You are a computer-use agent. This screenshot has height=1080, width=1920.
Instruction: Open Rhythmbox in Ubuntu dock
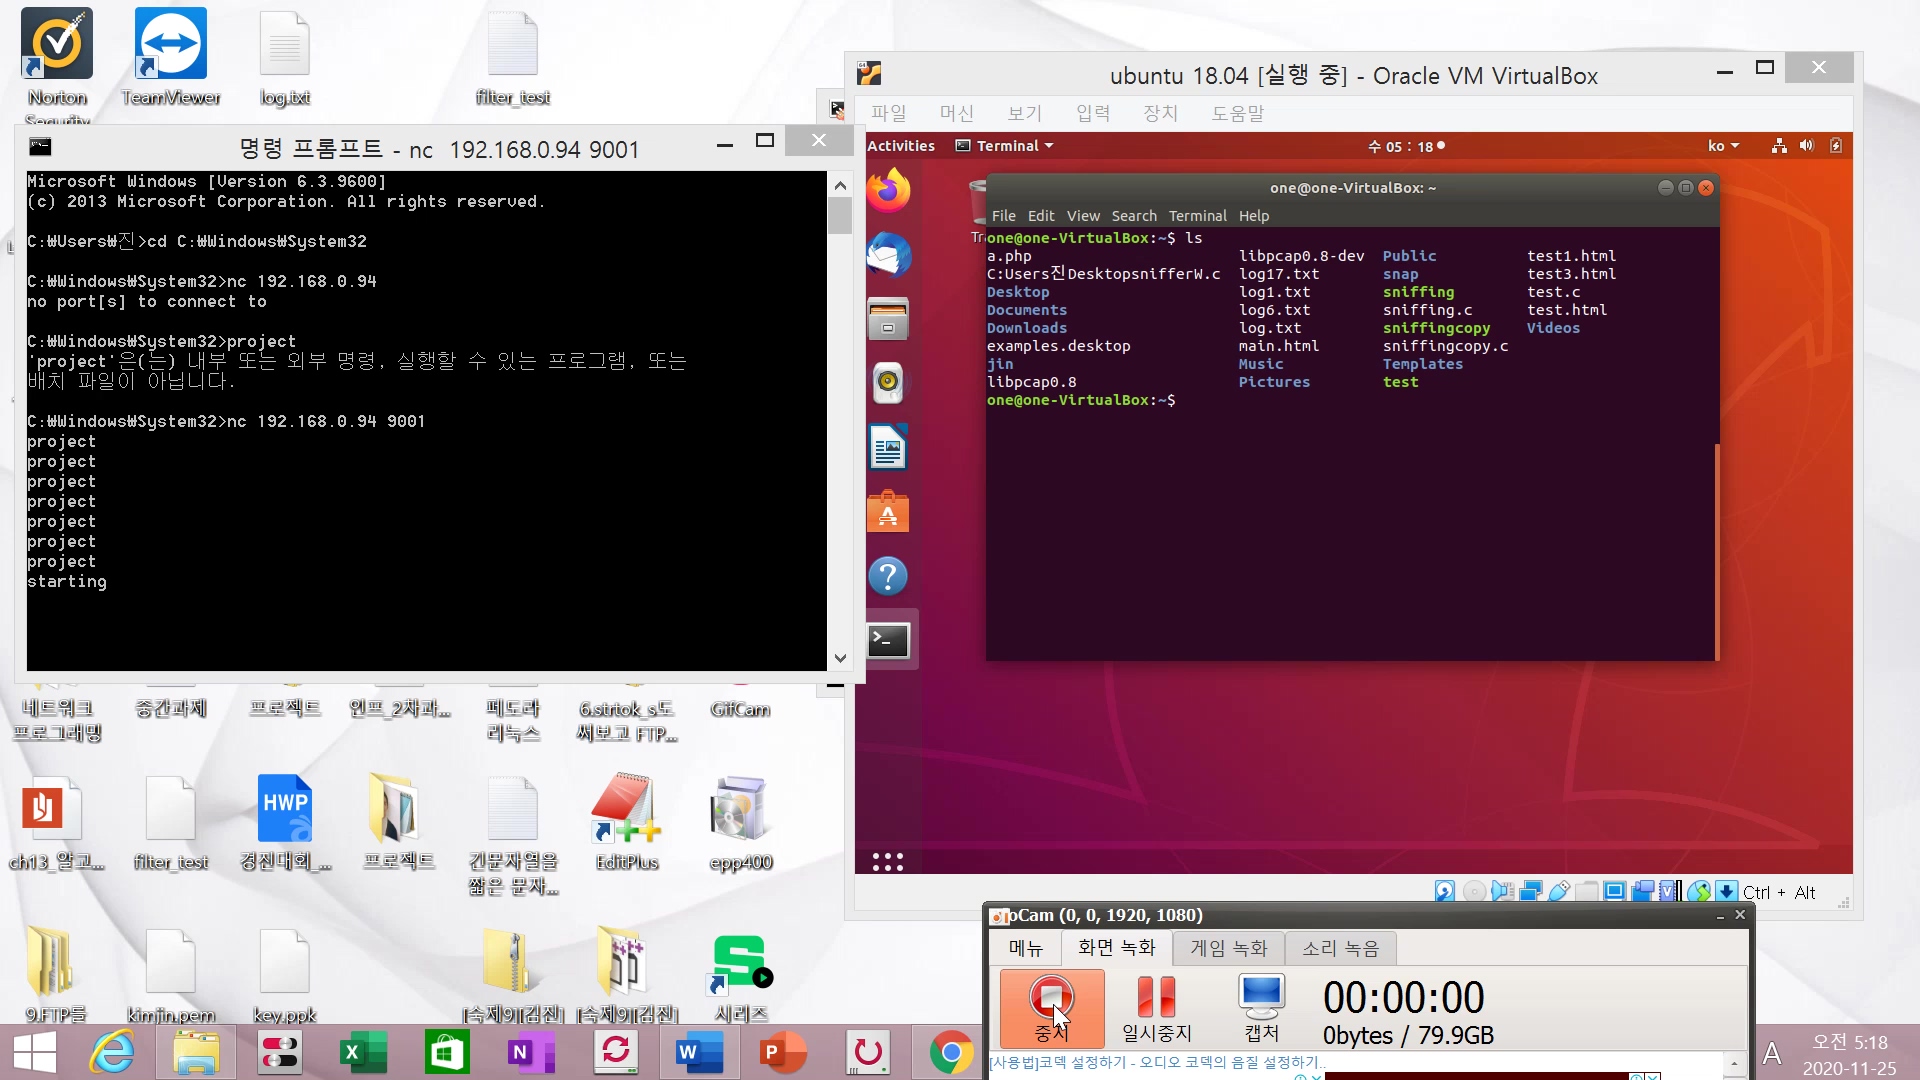tap(888, 383)
